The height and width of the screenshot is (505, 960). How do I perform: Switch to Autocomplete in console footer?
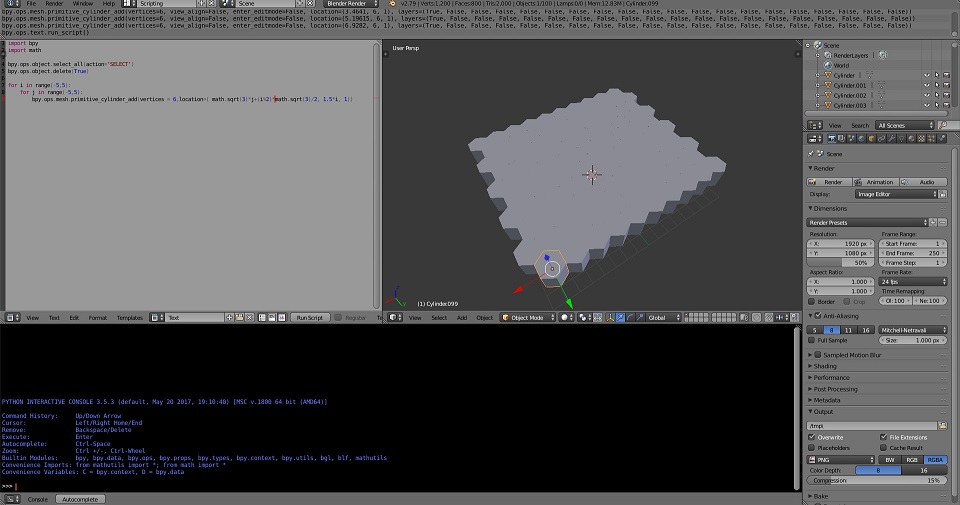pos(80,499)
